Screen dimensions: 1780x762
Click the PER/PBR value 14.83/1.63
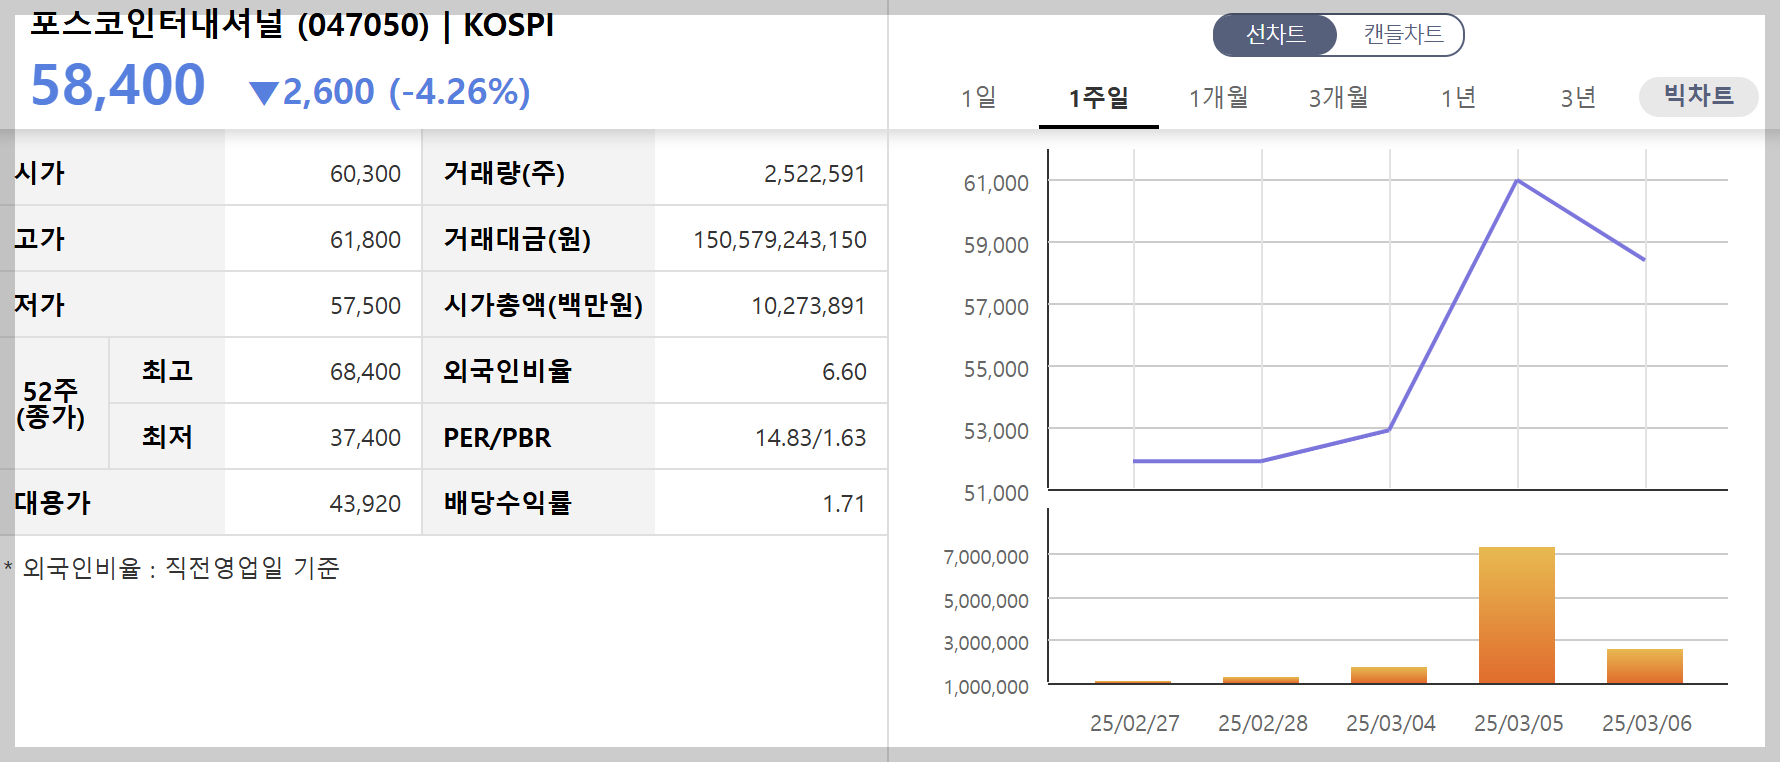(810, 438)
